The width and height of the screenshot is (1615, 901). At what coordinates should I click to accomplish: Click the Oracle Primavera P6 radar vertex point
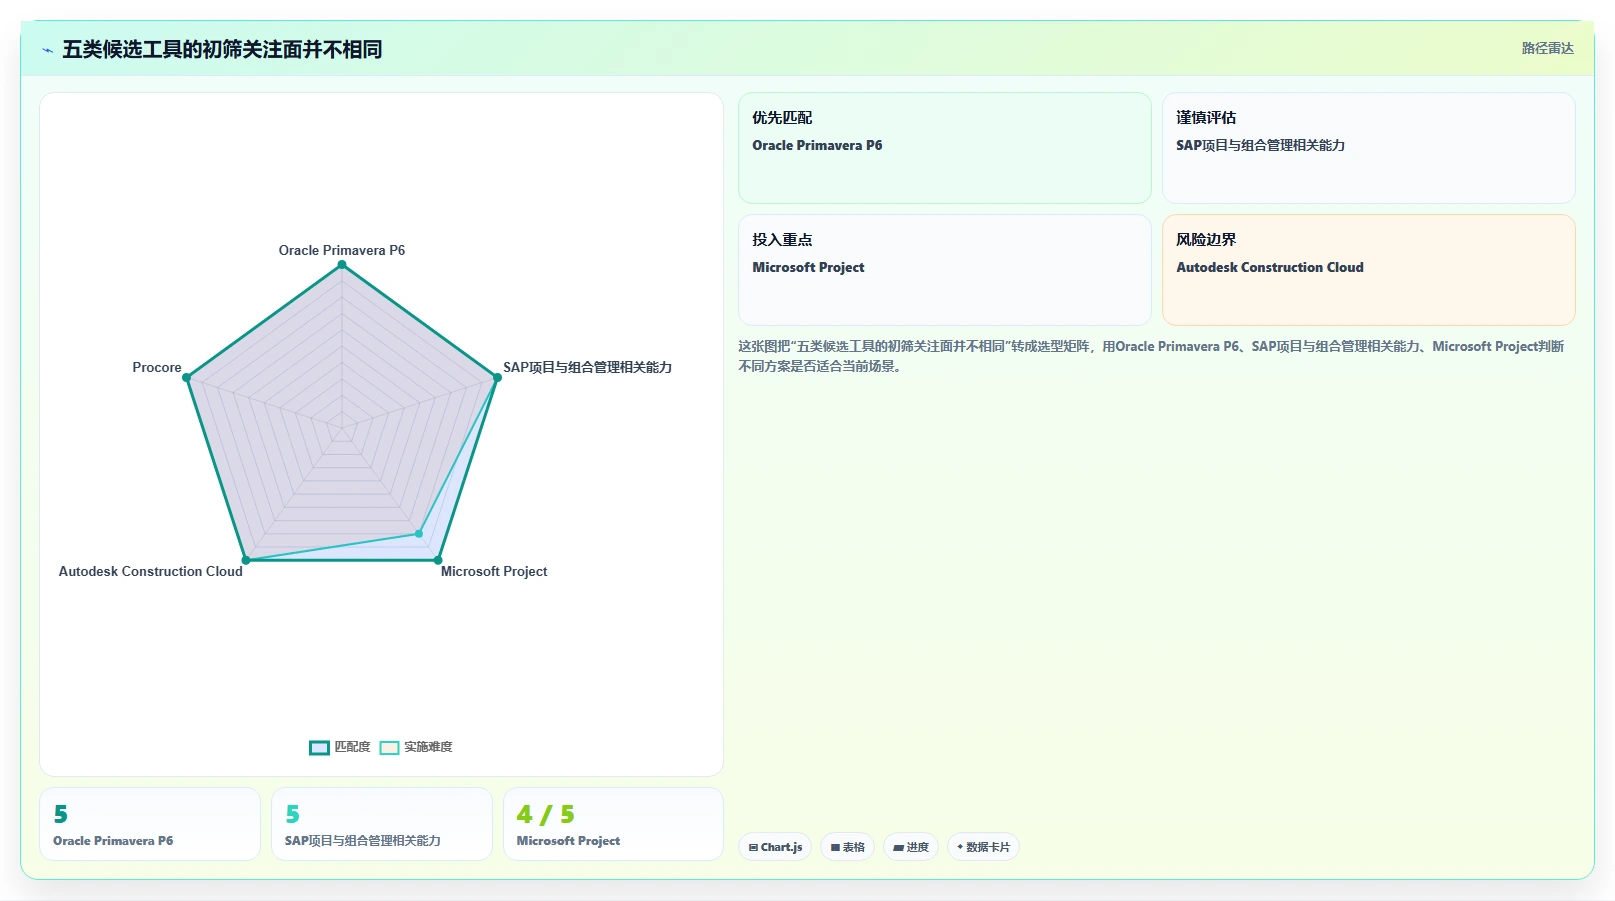(342, 265)
